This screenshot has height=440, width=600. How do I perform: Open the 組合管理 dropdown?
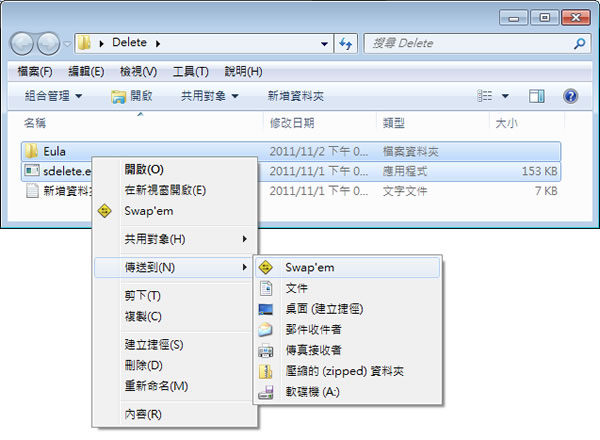[x=53, y=96]
